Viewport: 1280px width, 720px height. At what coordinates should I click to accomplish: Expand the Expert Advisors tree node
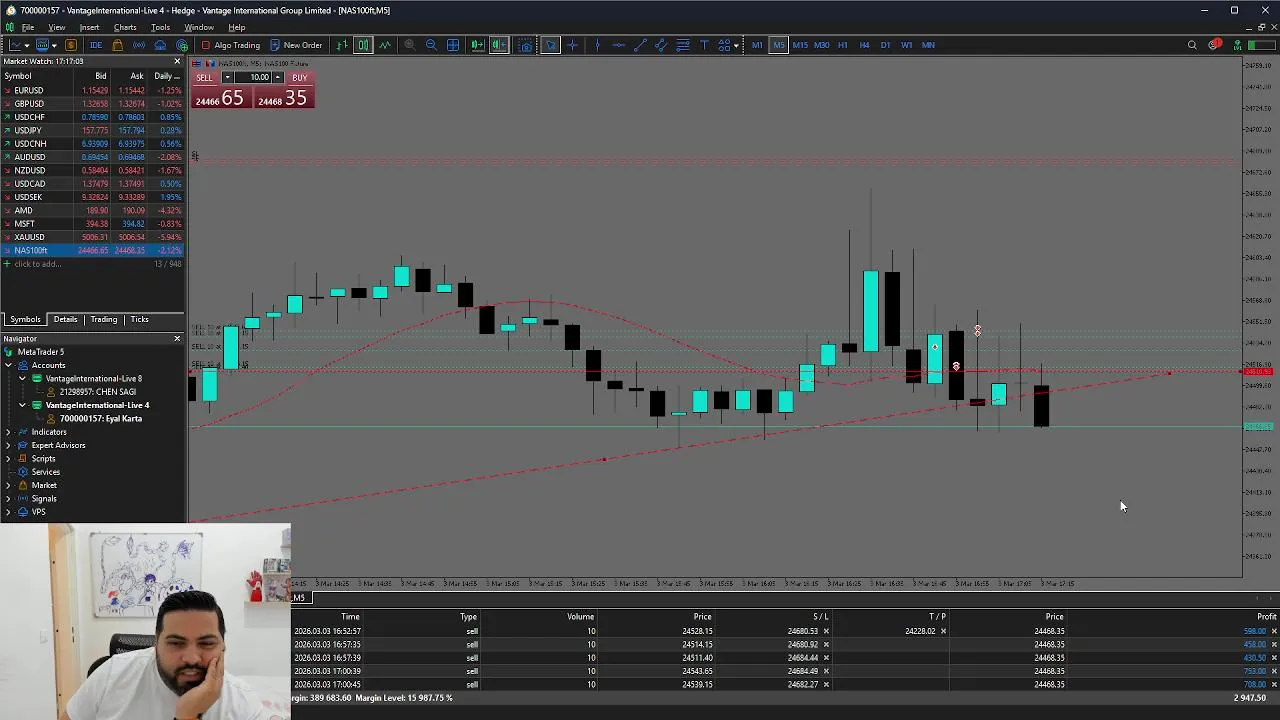pyautogui.click(x=9, y=445)
